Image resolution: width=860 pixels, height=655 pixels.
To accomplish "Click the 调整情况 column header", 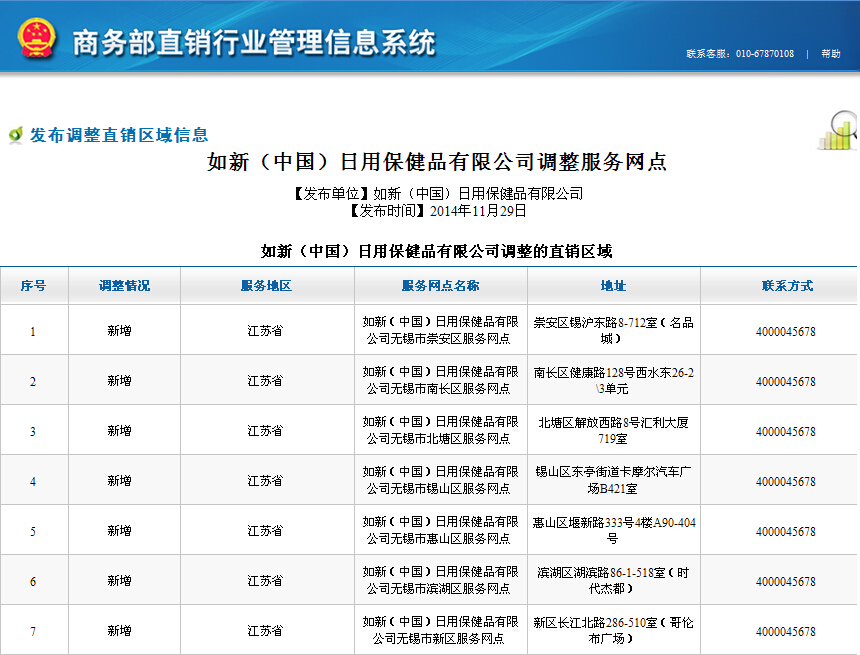I will [125, 286].
